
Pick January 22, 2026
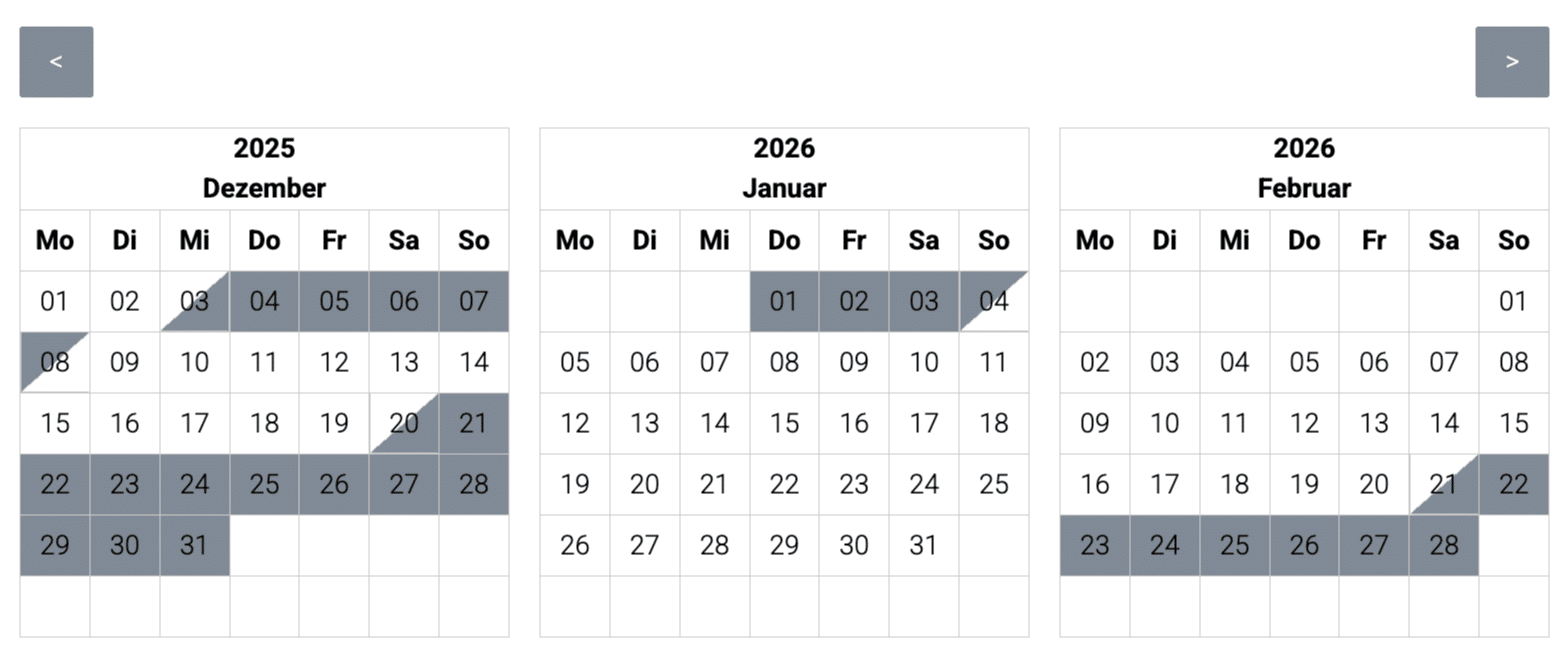tap(784, 484)
